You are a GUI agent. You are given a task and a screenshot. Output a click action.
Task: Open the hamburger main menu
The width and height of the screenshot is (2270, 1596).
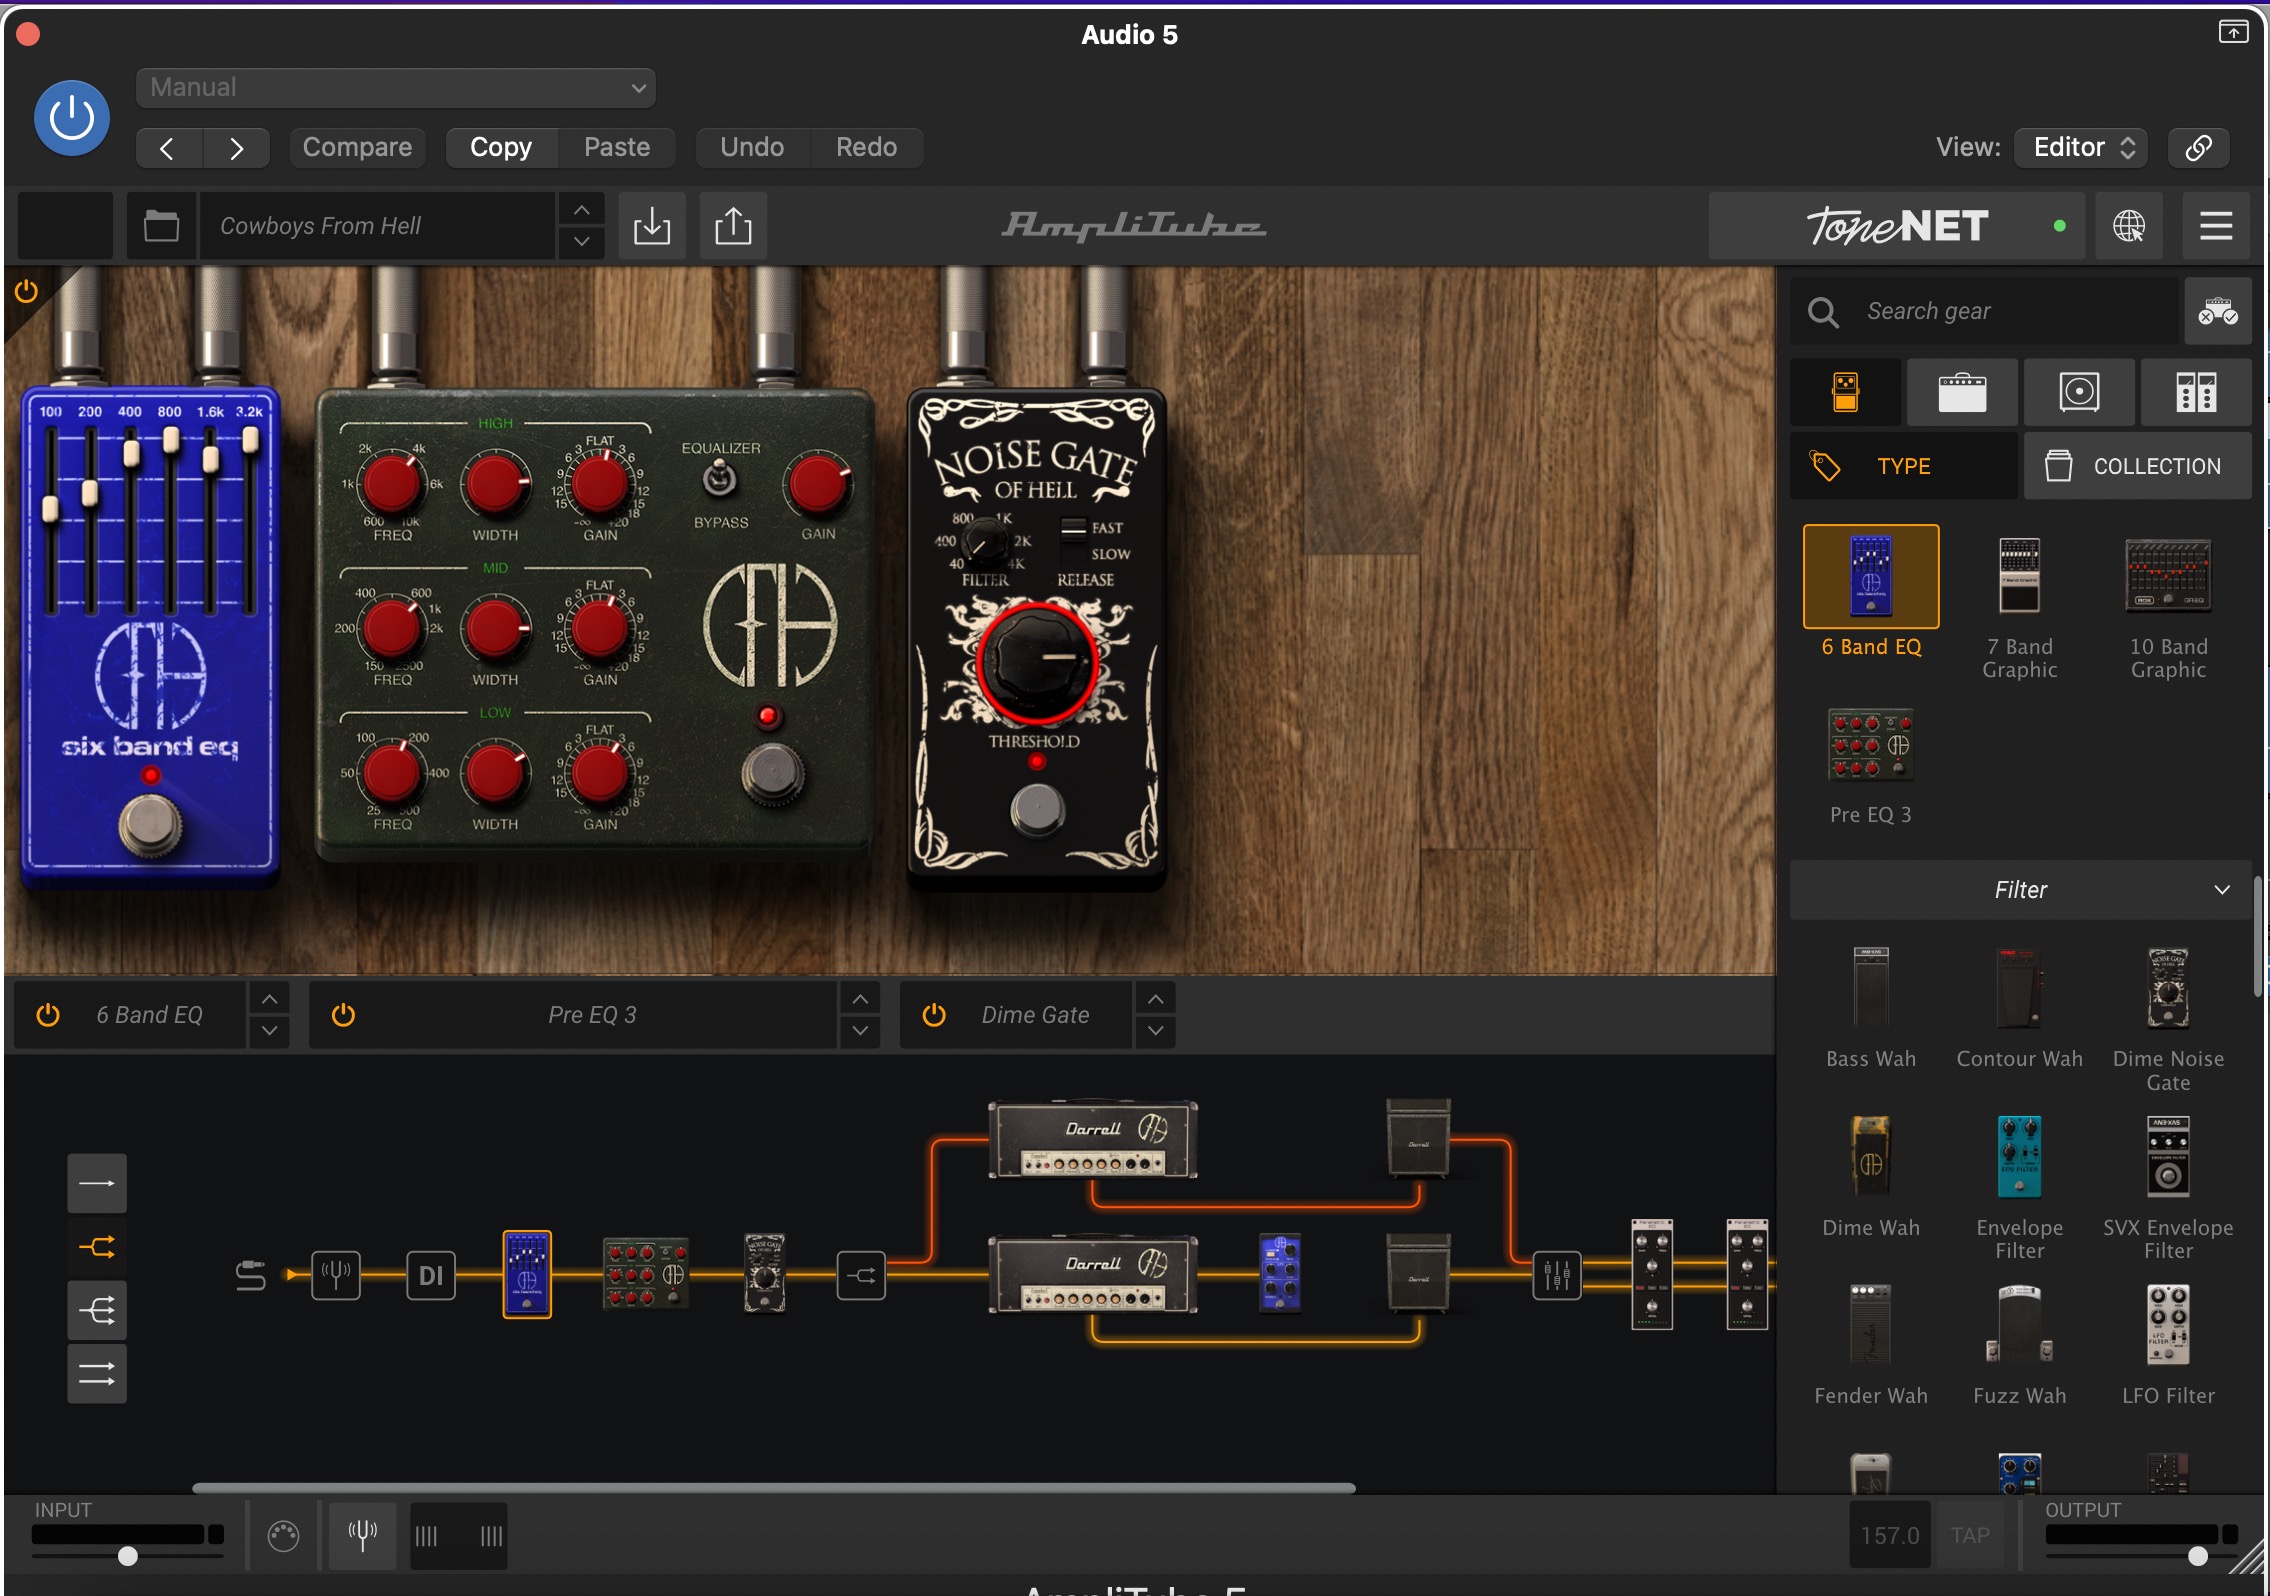(x=2216, y=226)
